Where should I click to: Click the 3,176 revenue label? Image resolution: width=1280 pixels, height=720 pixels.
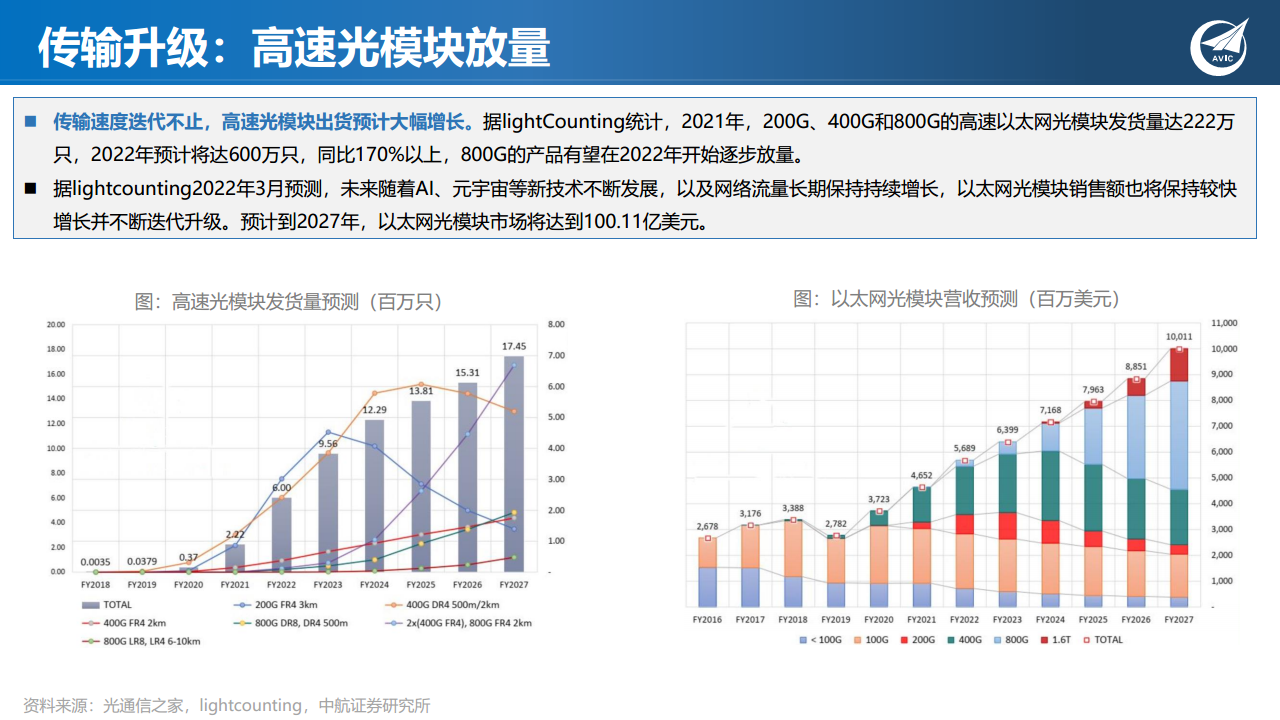(750, 513)
